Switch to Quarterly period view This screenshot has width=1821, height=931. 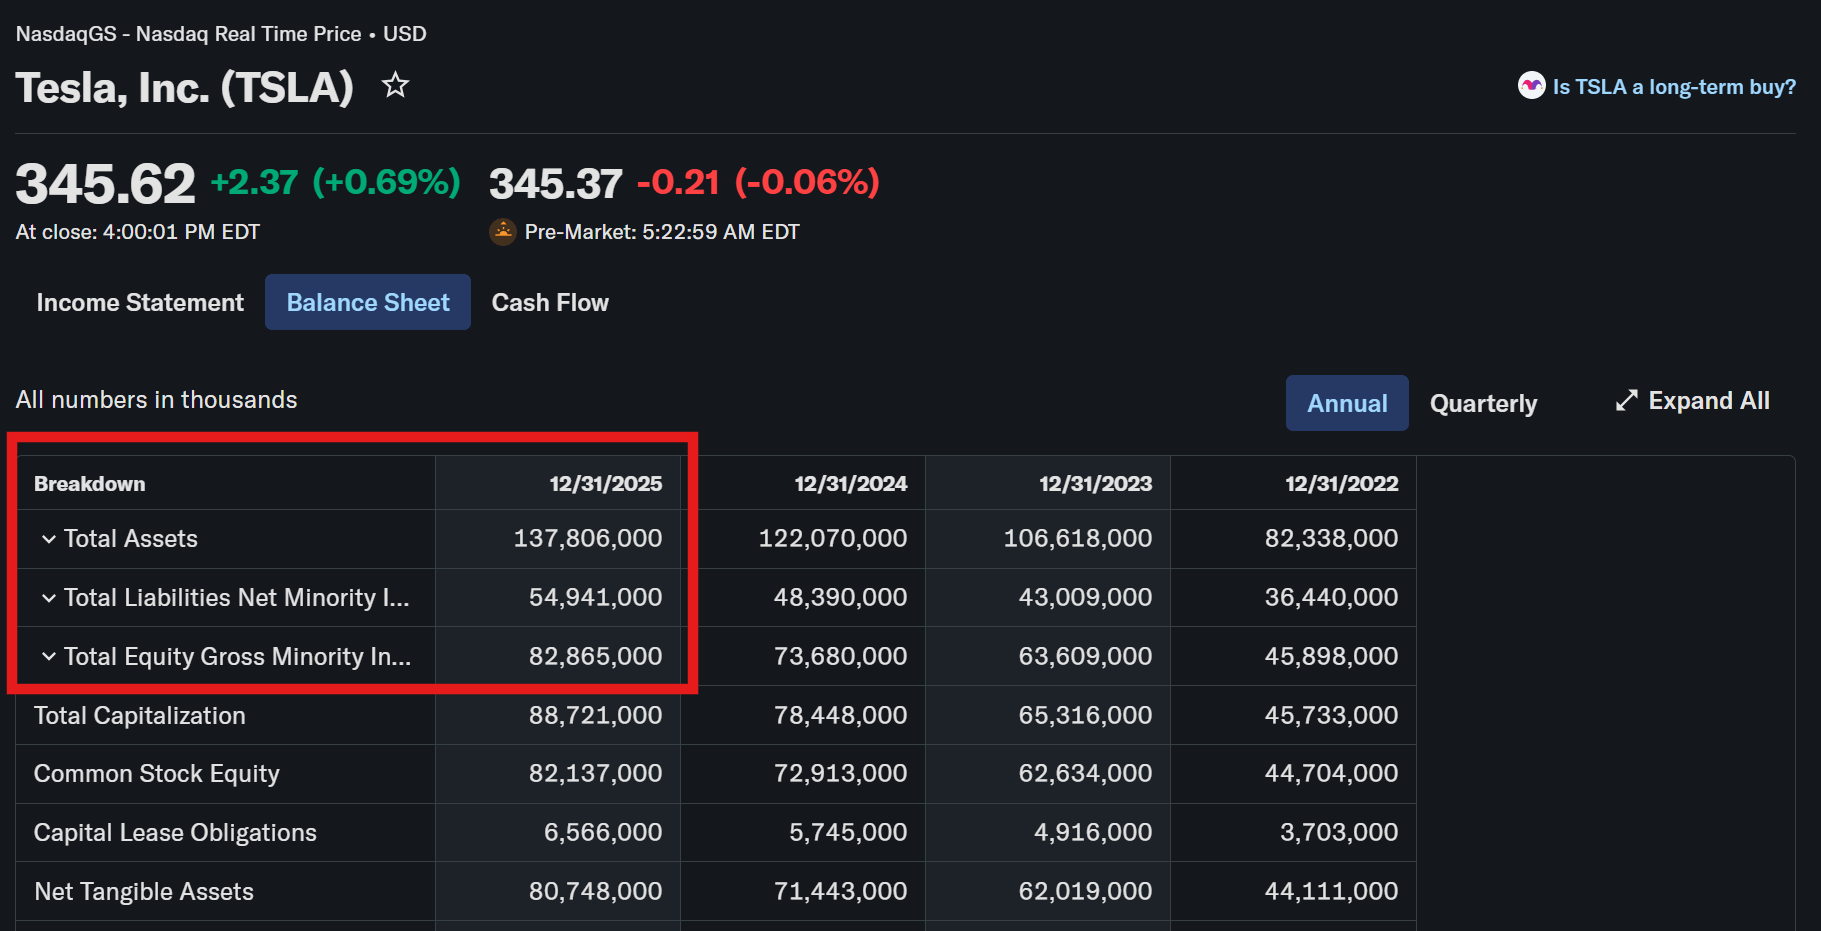click(1483, 403)
